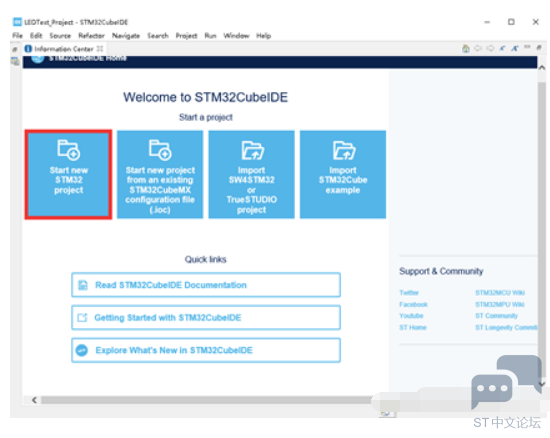Image resolution: width=550 pixels, height=438 pixels.
Task: Click the Home icon in Information Center toolbar
Action: click(466, 48)
